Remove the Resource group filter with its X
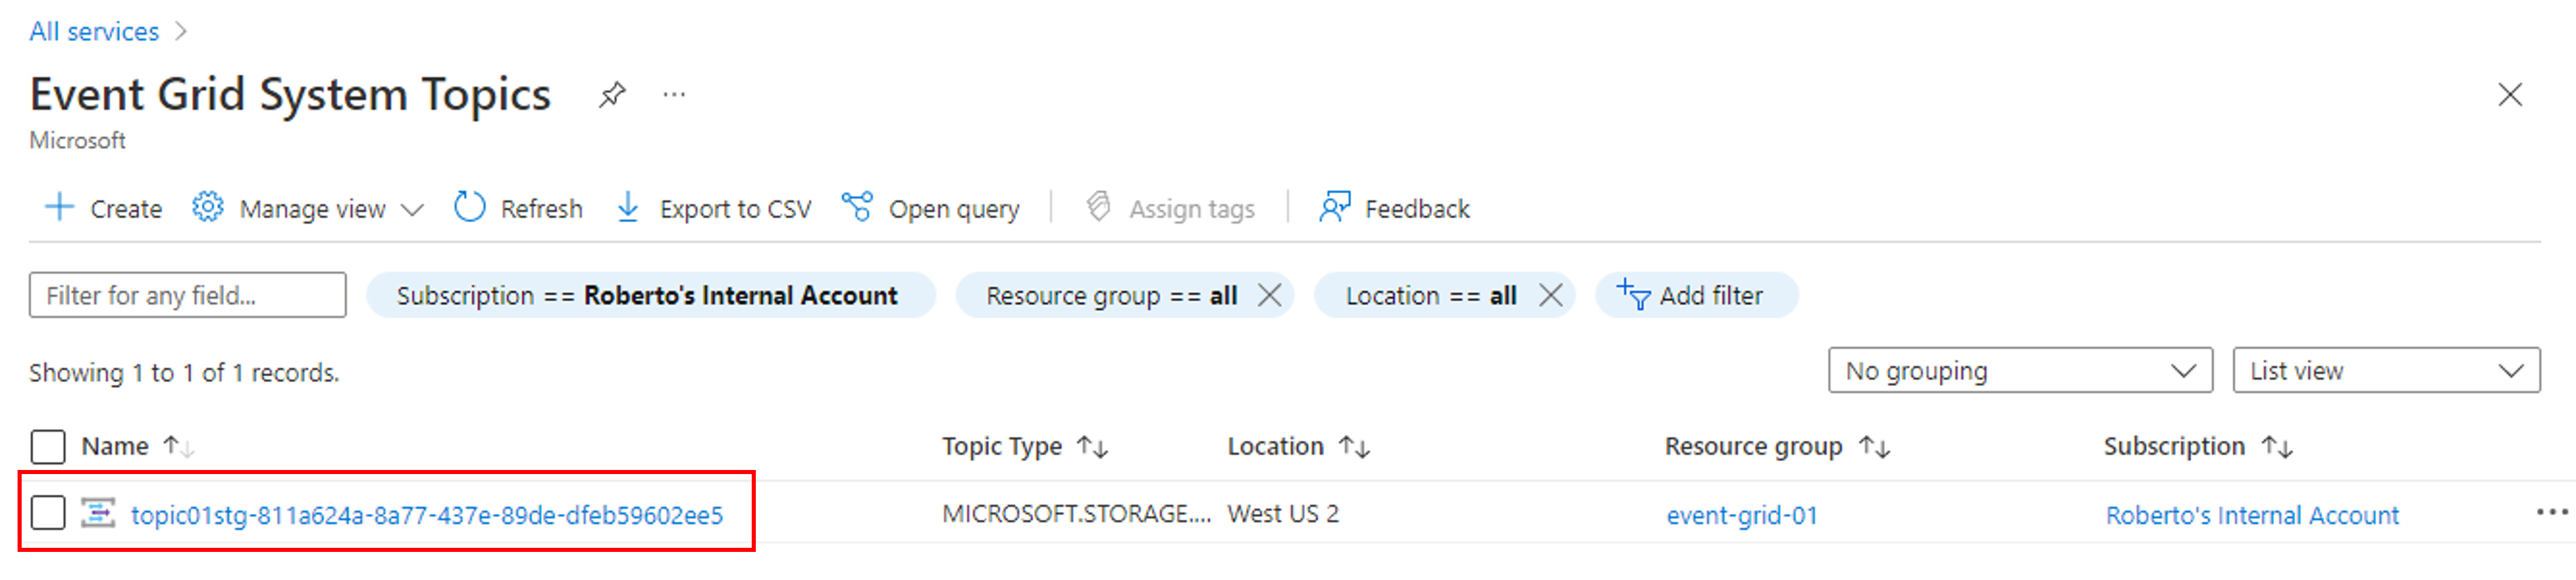Screen dimensions: 2576x580 click(1272, 295)
